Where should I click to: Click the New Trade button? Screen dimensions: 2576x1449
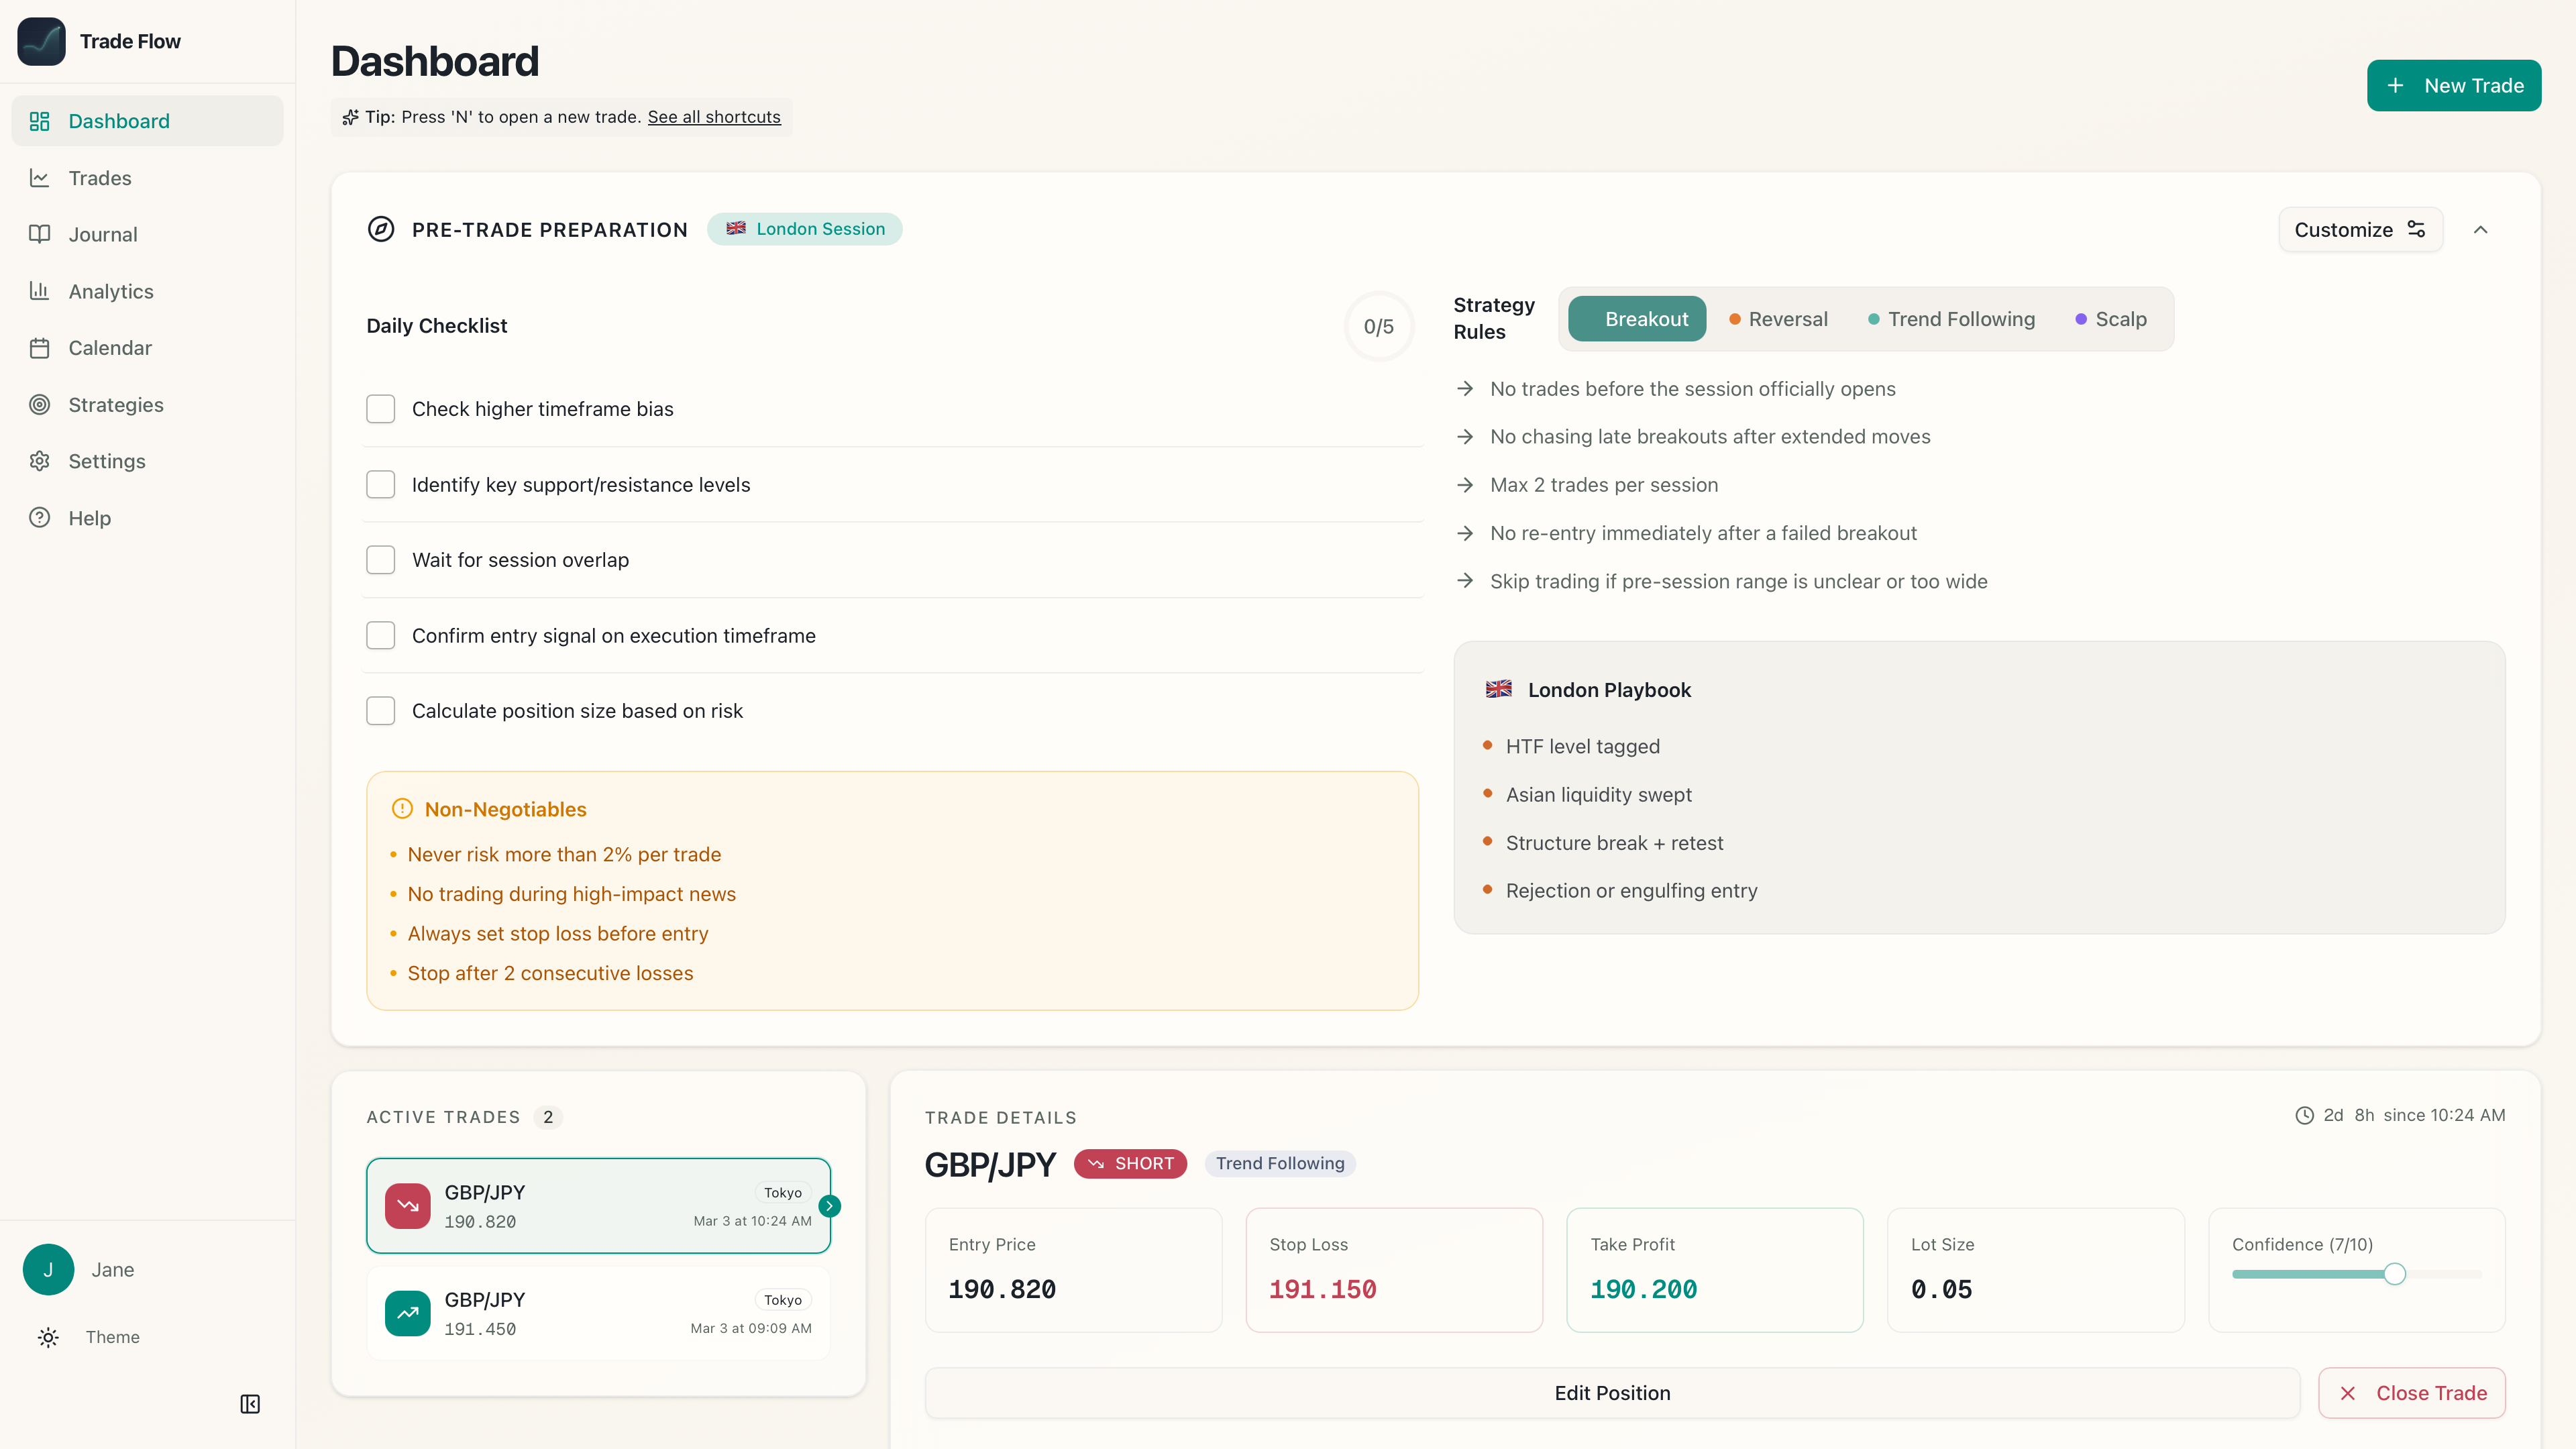tap(2453, 85)
